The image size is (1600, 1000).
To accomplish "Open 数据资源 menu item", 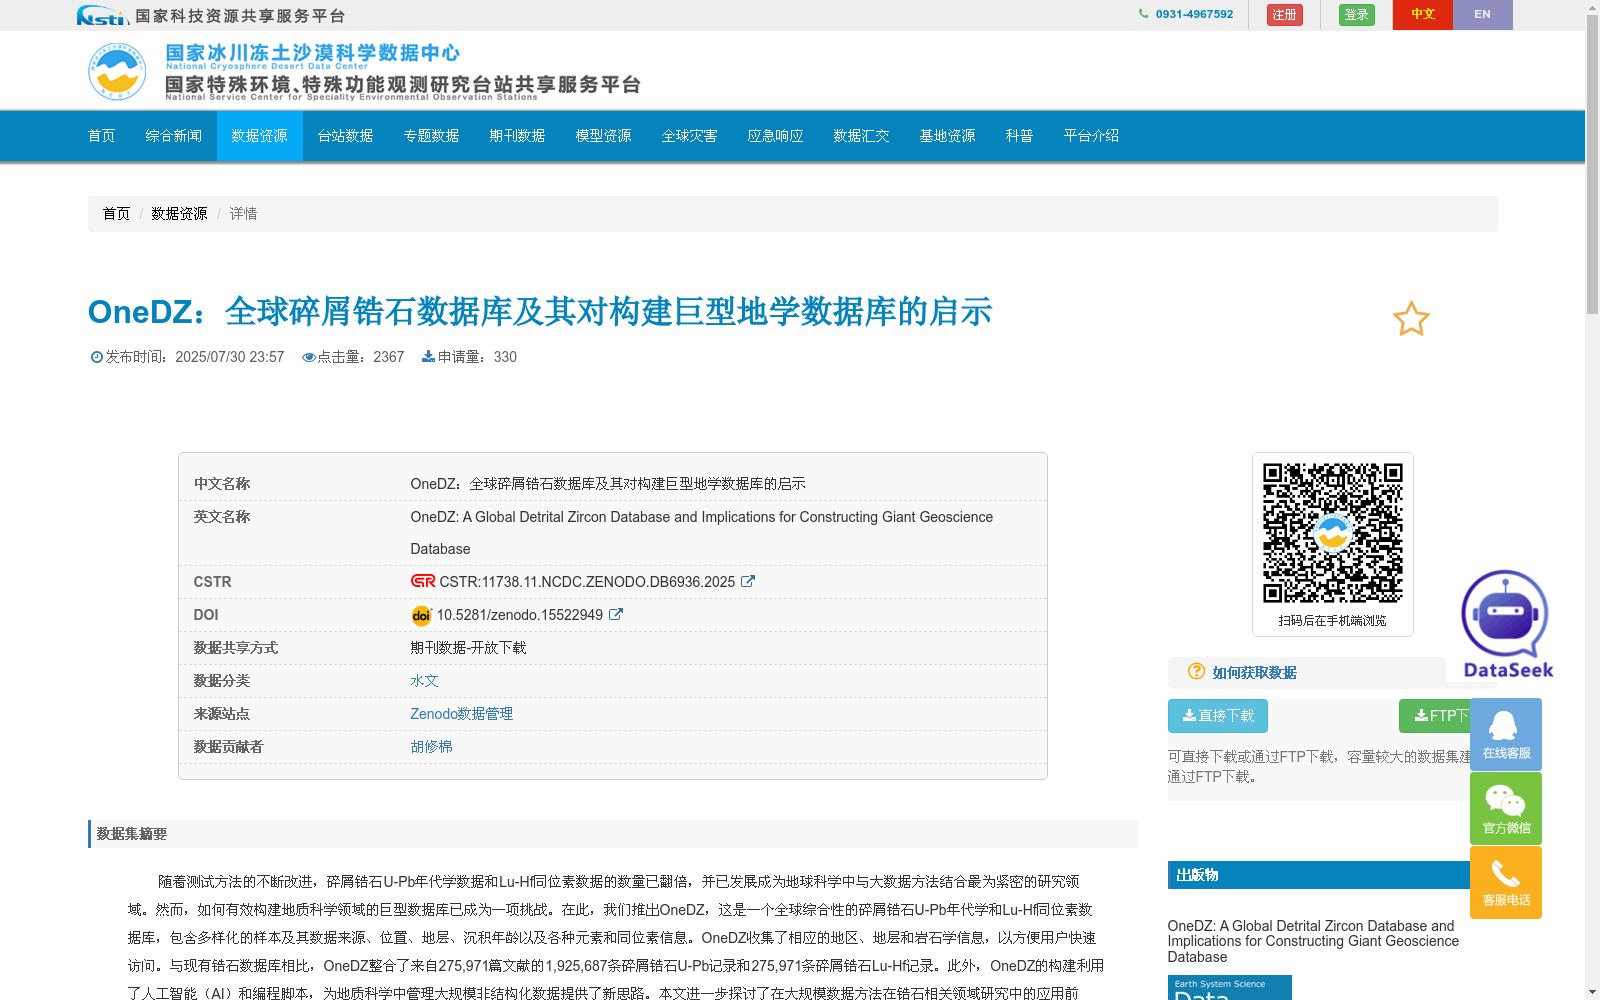I will 260,136.
